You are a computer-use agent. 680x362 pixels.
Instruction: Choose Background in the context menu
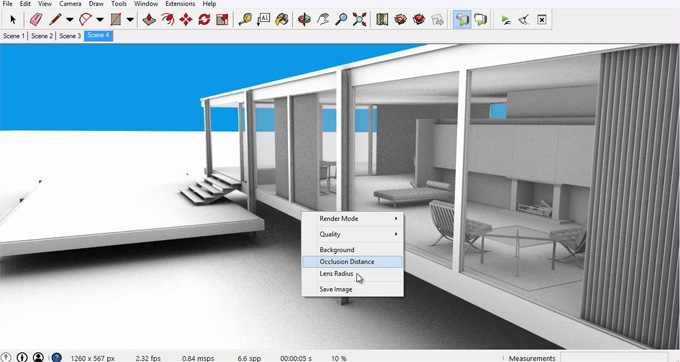coord(353,250)
